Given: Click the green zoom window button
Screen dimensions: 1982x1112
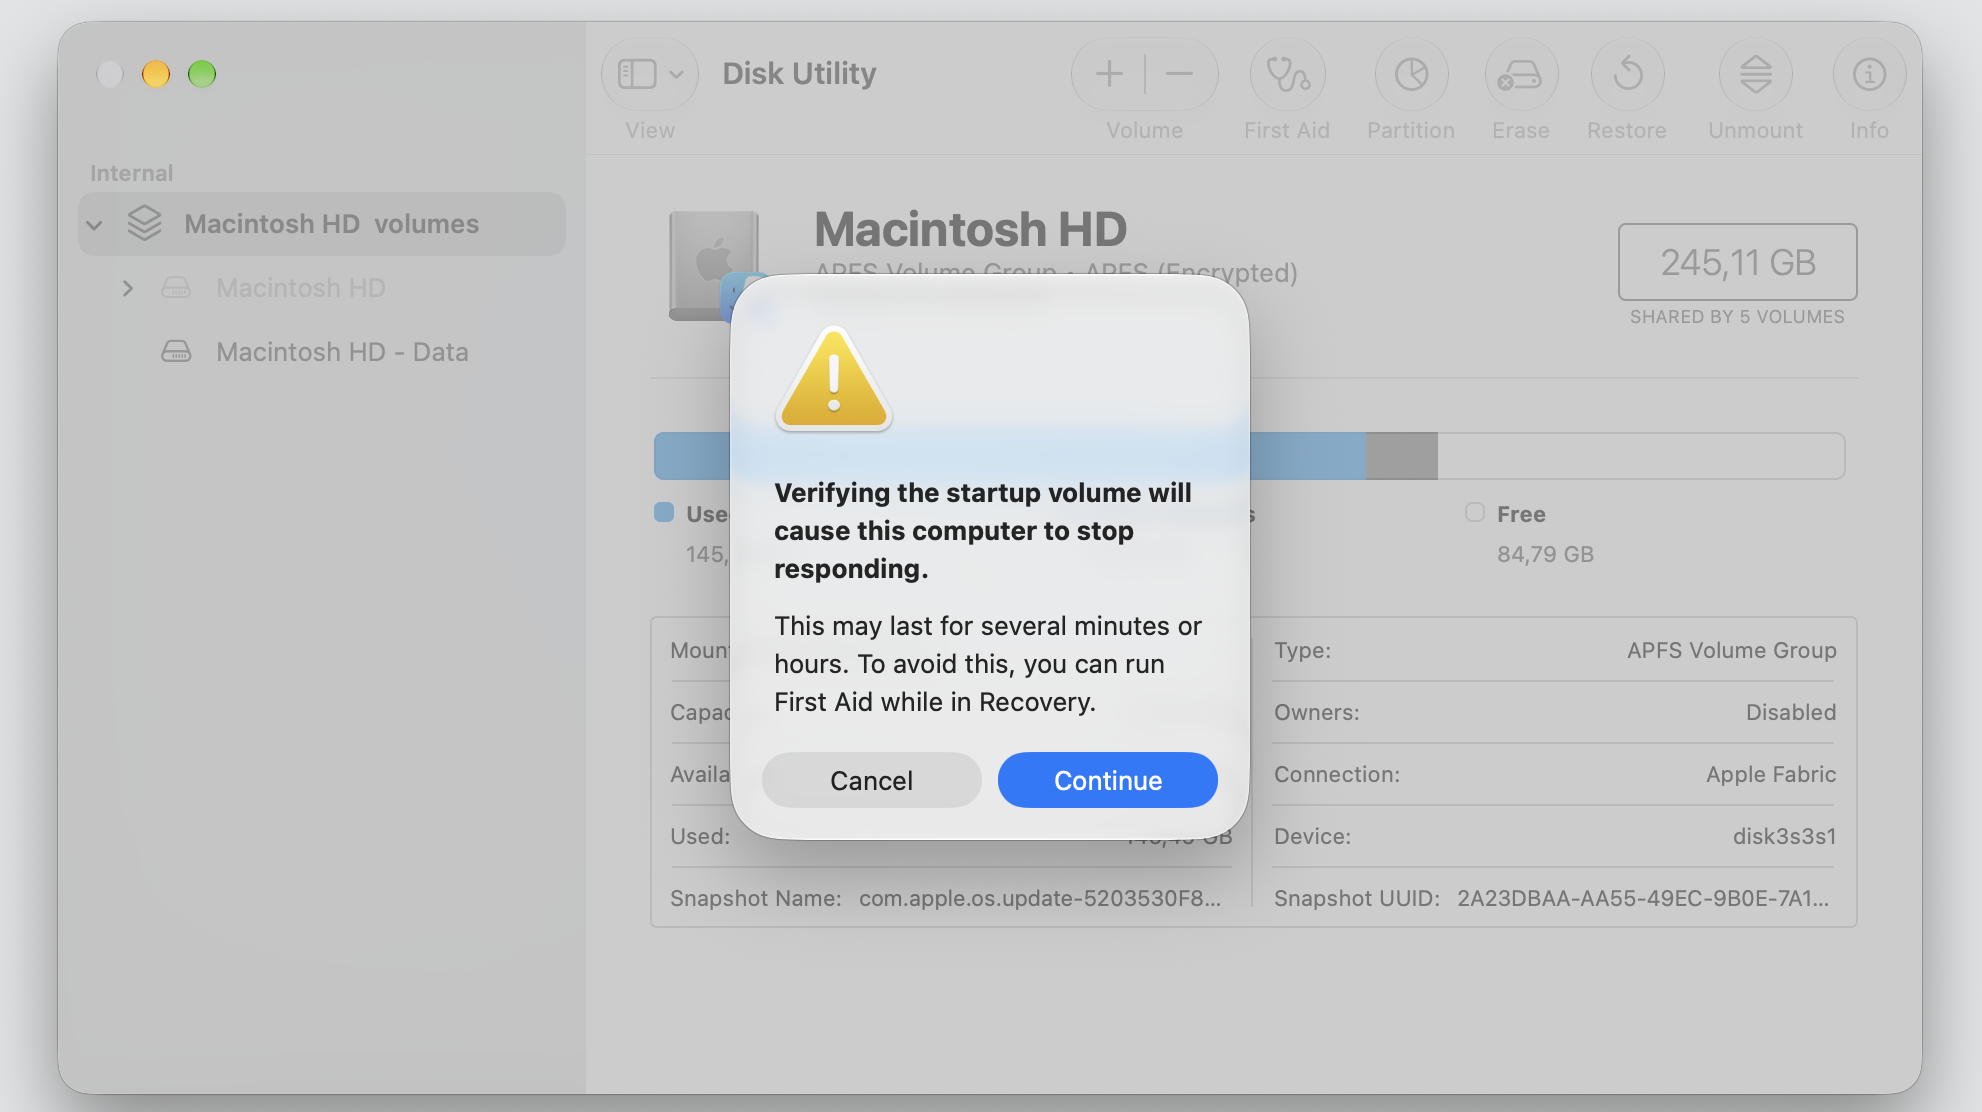Looking at the screenshot, I should (202, 74).
